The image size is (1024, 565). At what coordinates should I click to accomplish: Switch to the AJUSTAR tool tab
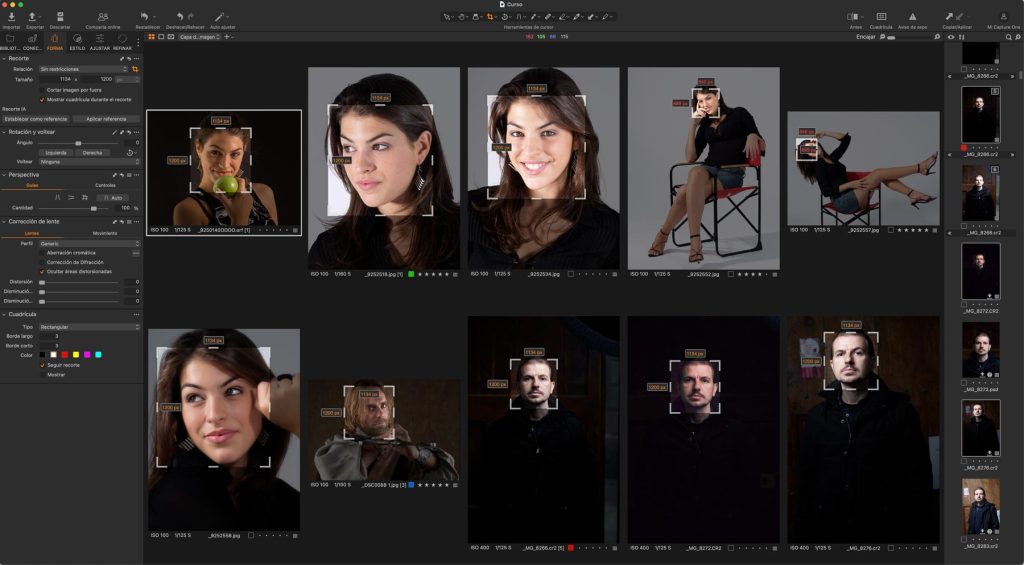(99, 42)
